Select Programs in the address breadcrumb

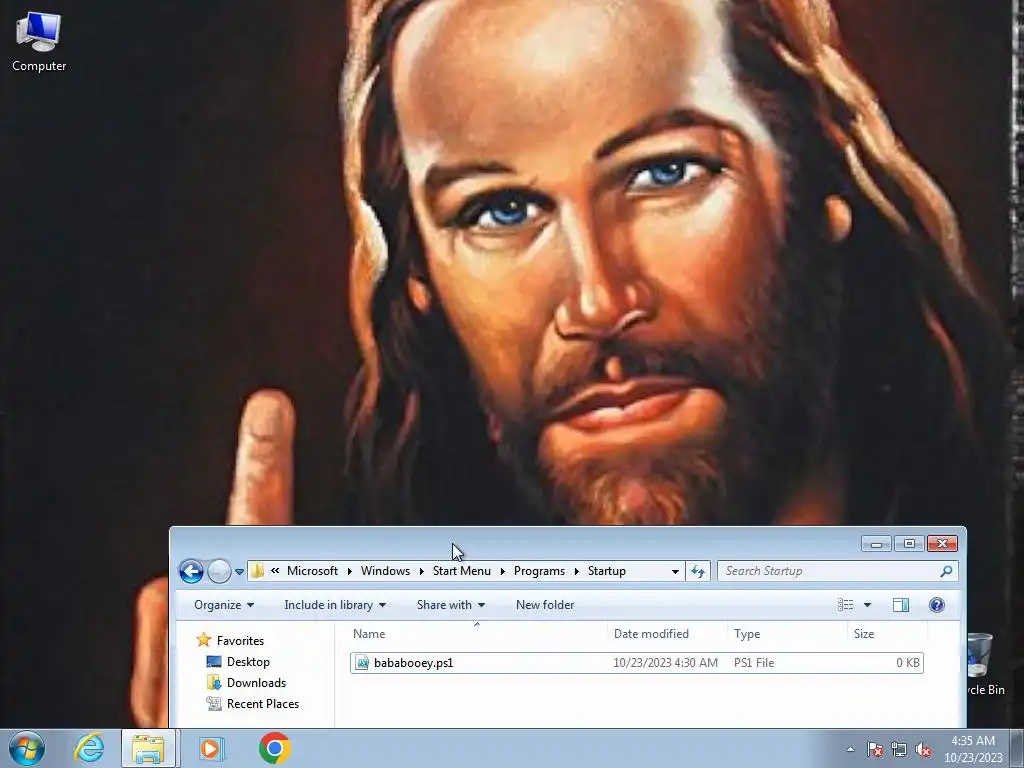point(539,571)
